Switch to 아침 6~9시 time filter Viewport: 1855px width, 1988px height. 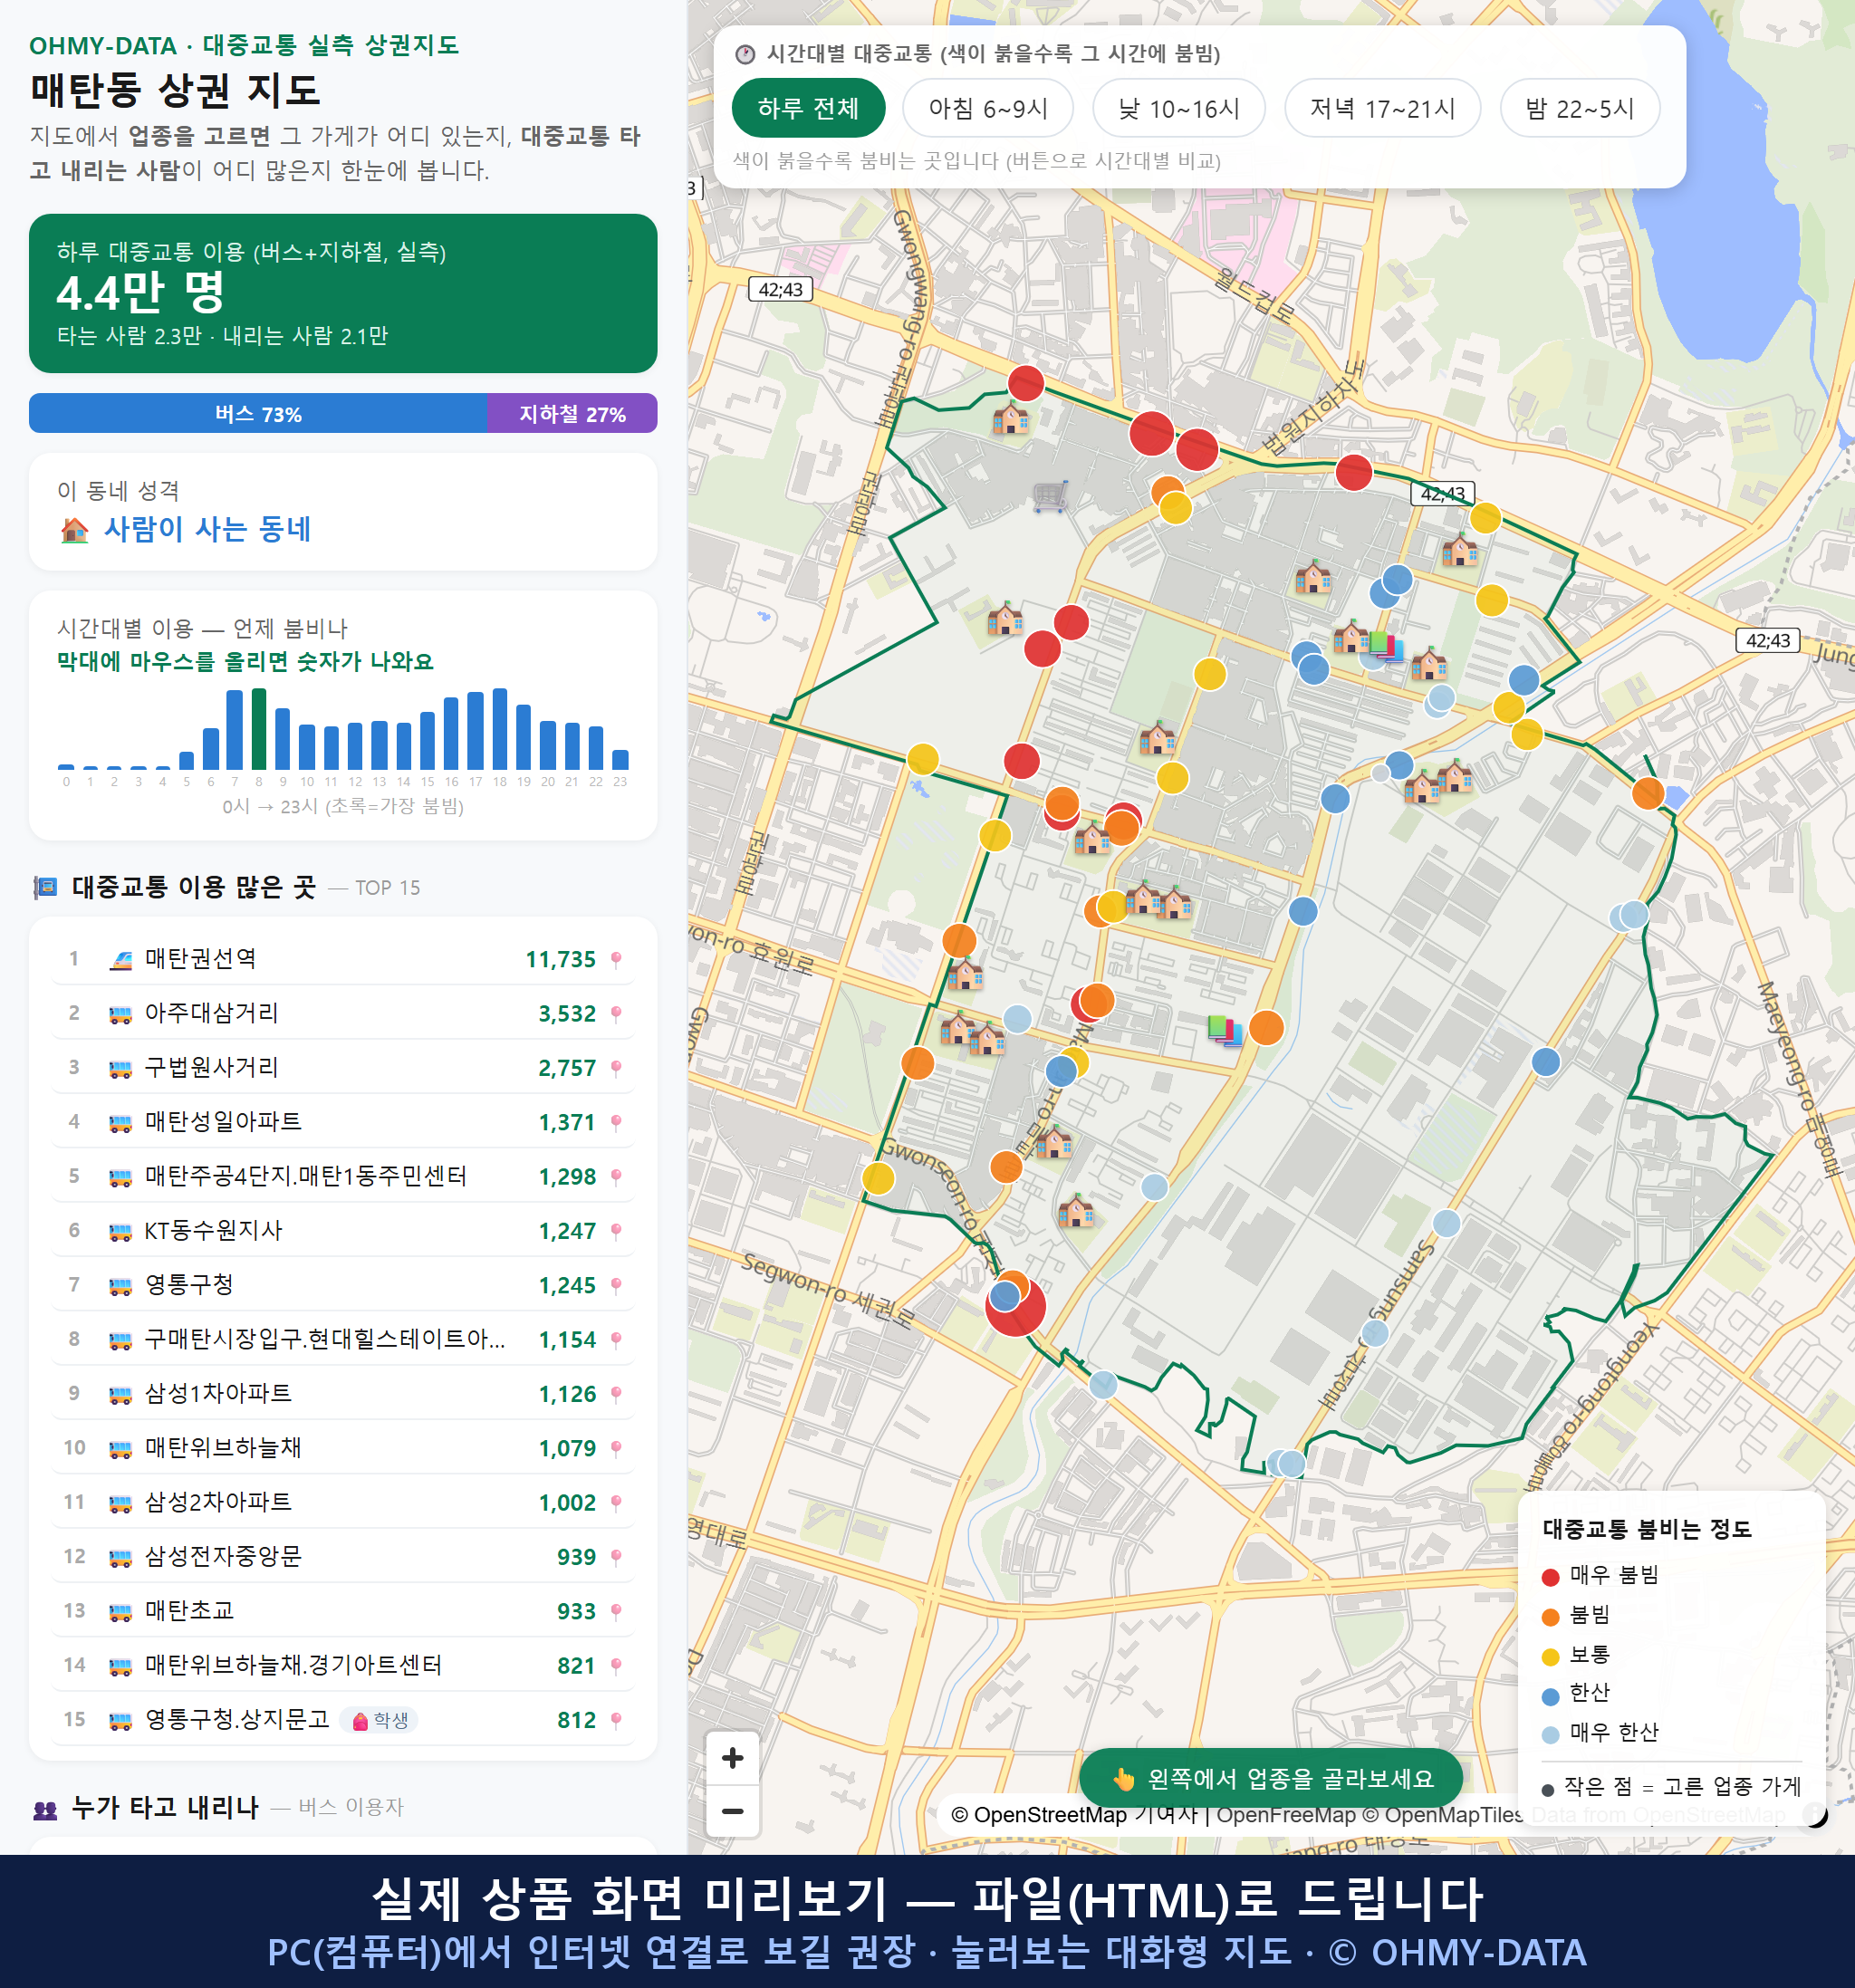coord(988,108)
